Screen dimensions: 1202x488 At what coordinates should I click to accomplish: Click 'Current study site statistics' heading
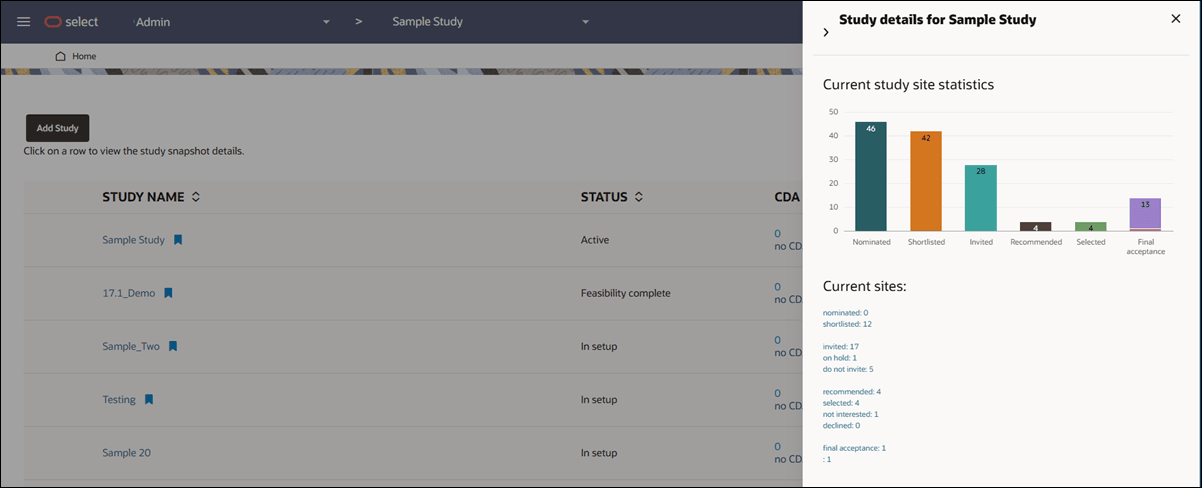(908, 85)
